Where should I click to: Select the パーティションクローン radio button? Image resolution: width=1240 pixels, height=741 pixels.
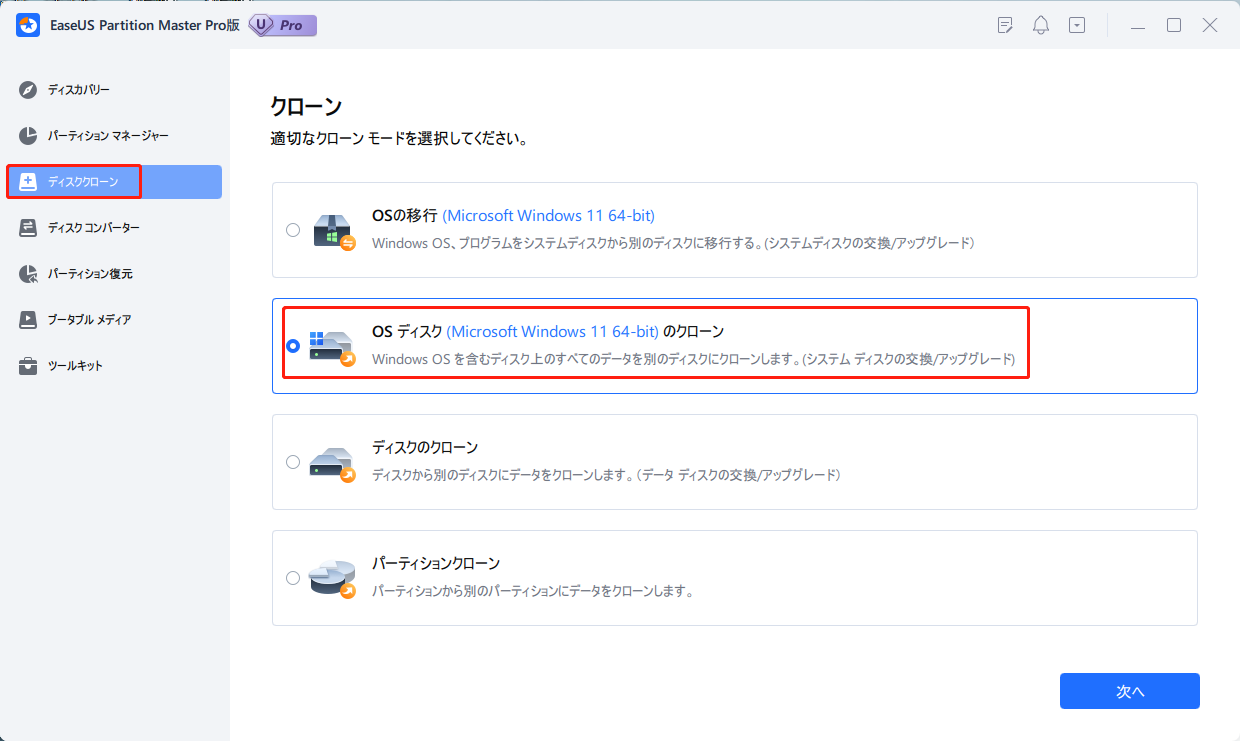click(x=293, y=577)
